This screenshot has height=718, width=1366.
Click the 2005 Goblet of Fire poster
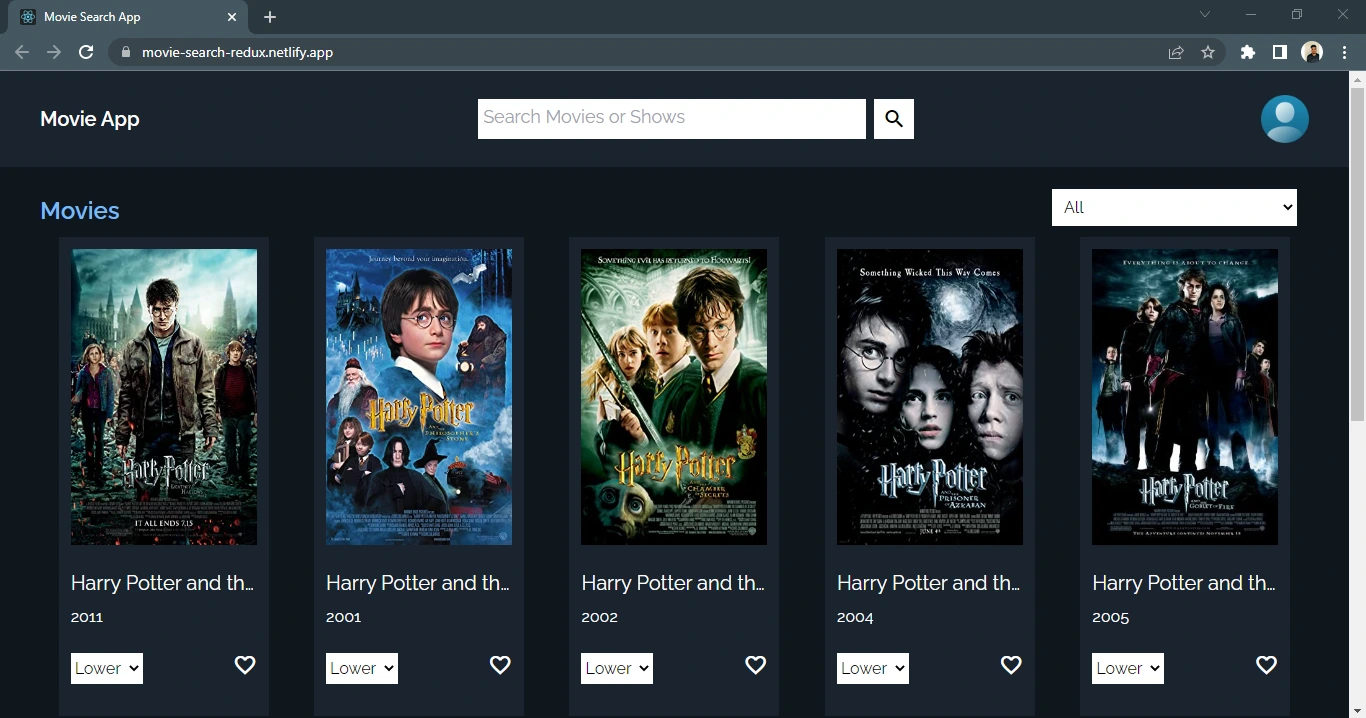1184,397
